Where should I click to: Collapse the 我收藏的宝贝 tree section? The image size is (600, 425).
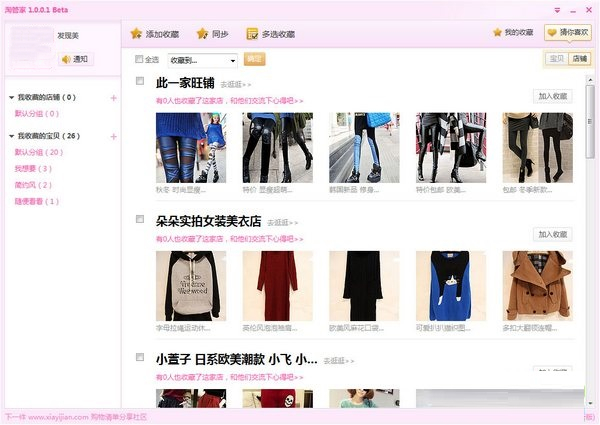[x=11, y=135]
